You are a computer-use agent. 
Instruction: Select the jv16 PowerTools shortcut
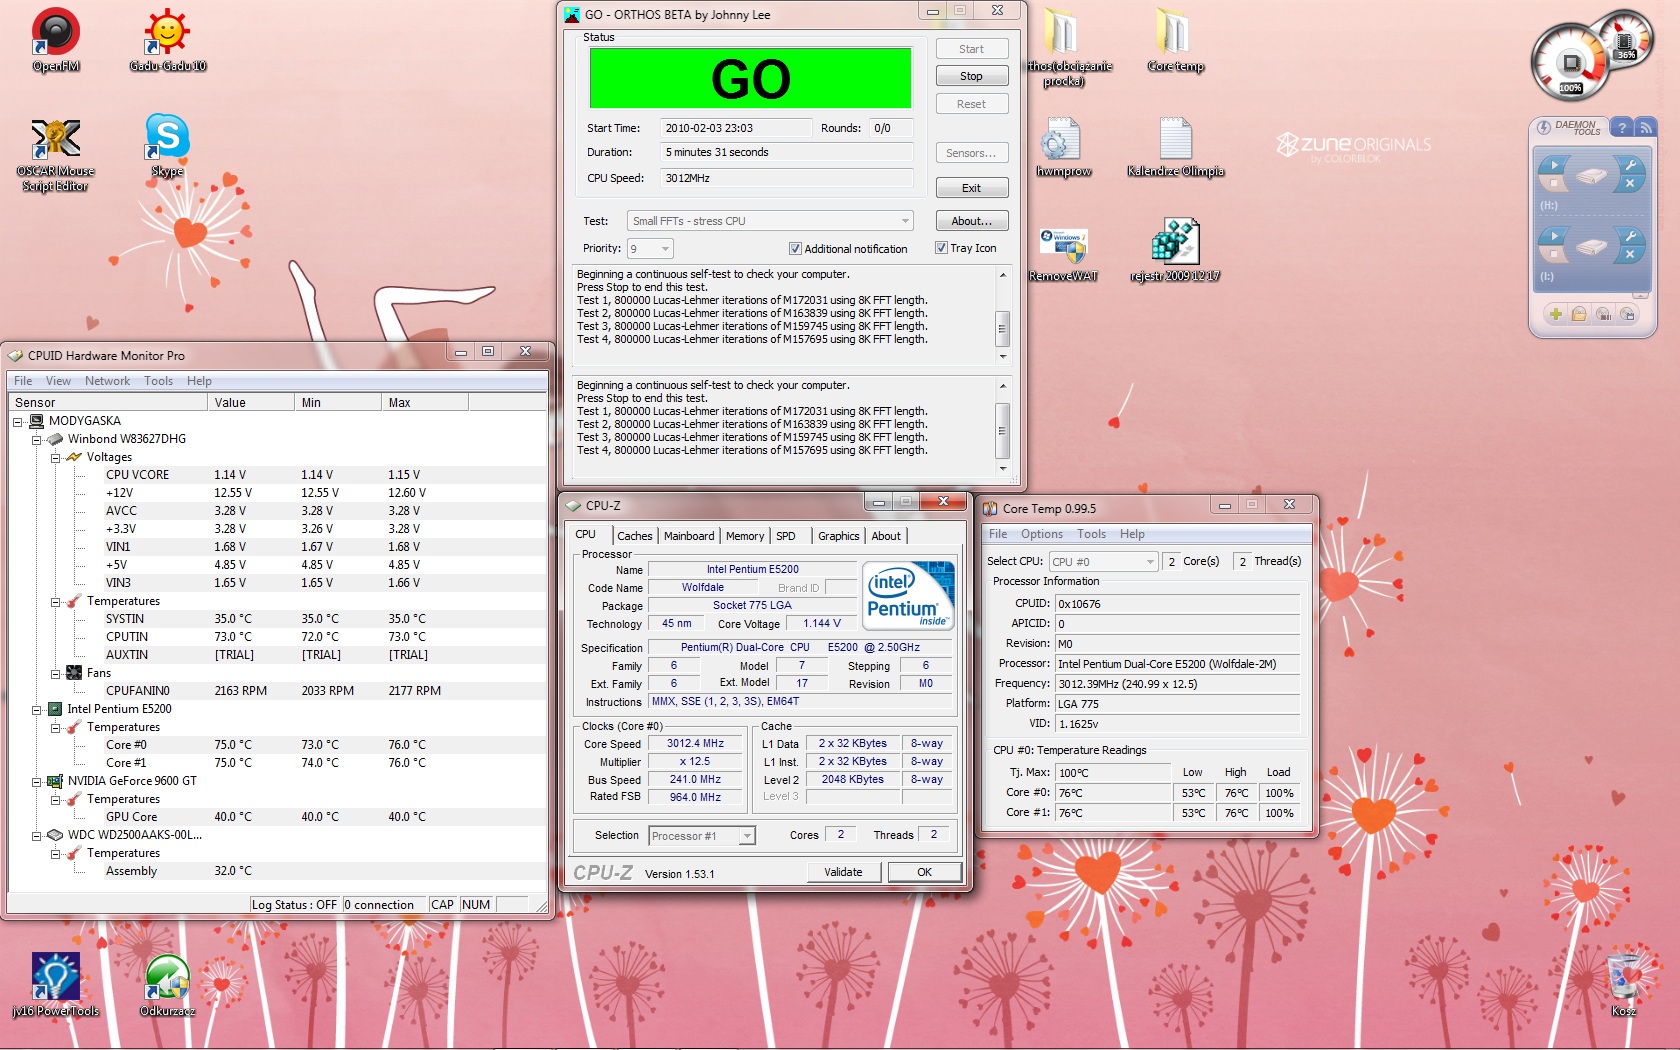pos(56,984)
